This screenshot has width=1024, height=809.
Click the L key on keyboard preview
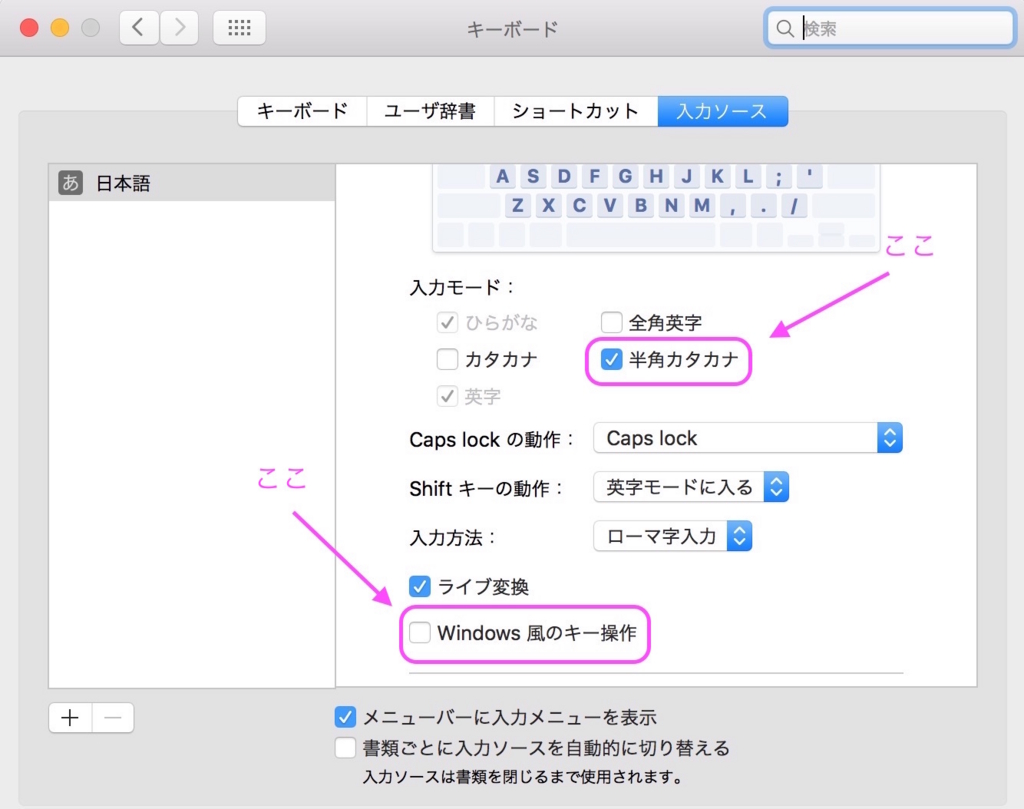coord(748,176)
